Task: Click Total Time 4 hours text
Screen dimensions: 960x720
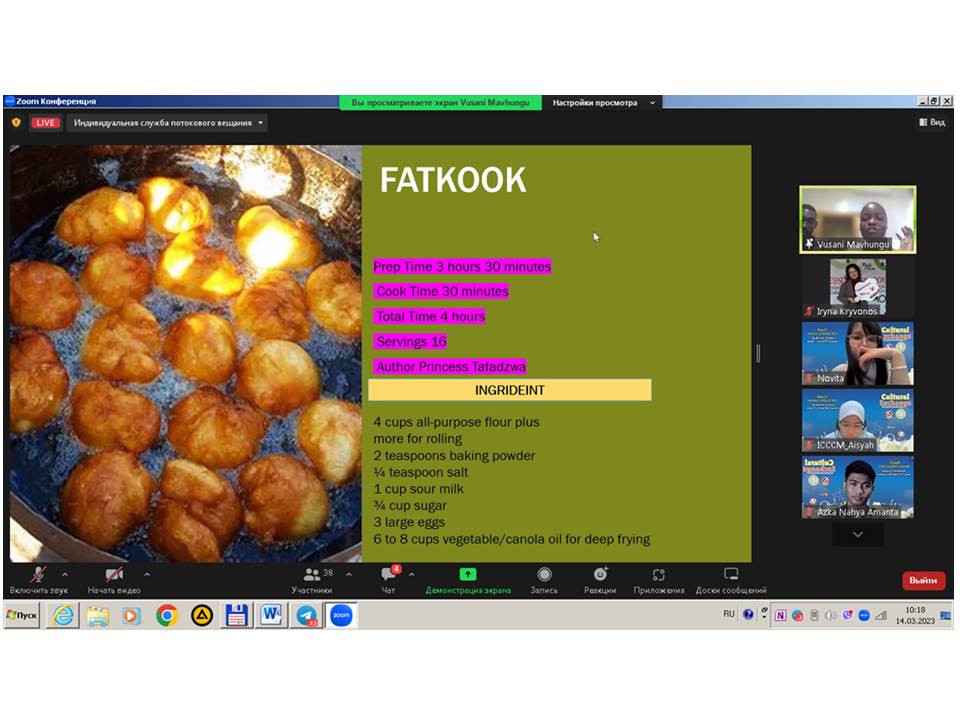Action: tap(430, 316)
